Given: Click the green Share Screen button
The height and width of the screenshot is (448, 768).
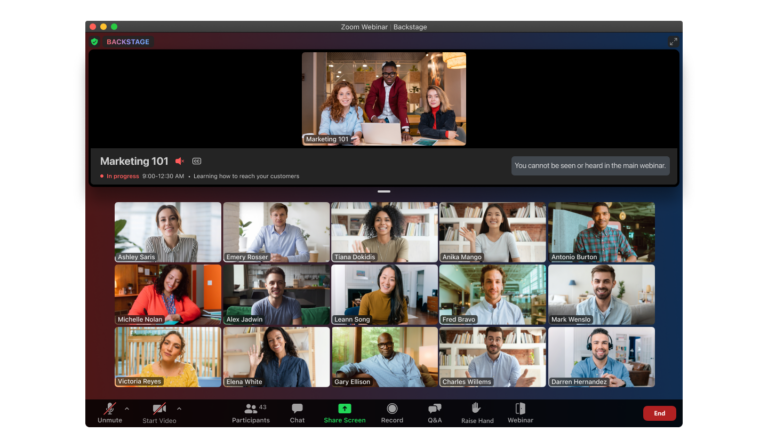Looking at the screenshot, I should coord(344,413).
